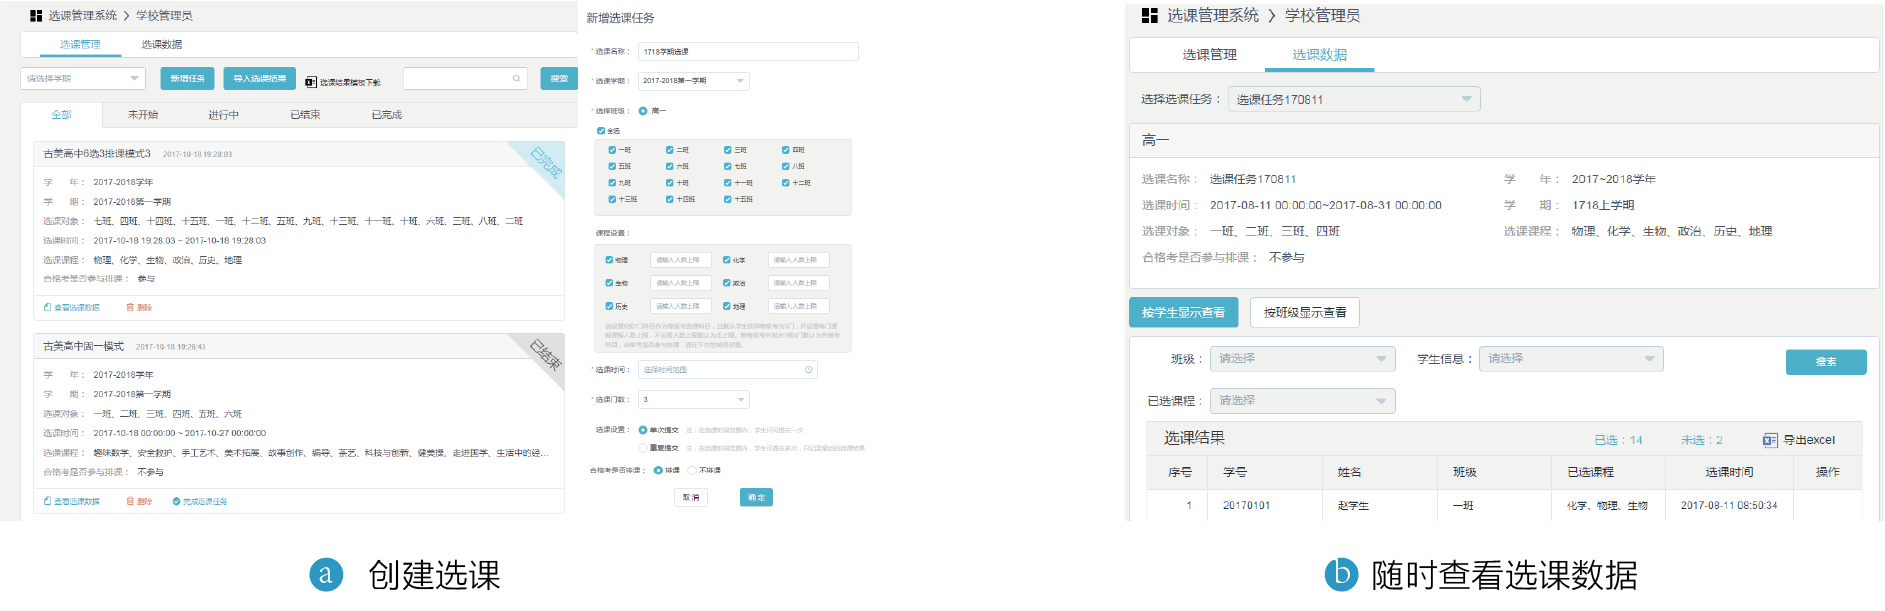Click the clock icon in 选课时间 field
Image resolution: width=1885 pixels, height=611 pixels.
point(808,370)
